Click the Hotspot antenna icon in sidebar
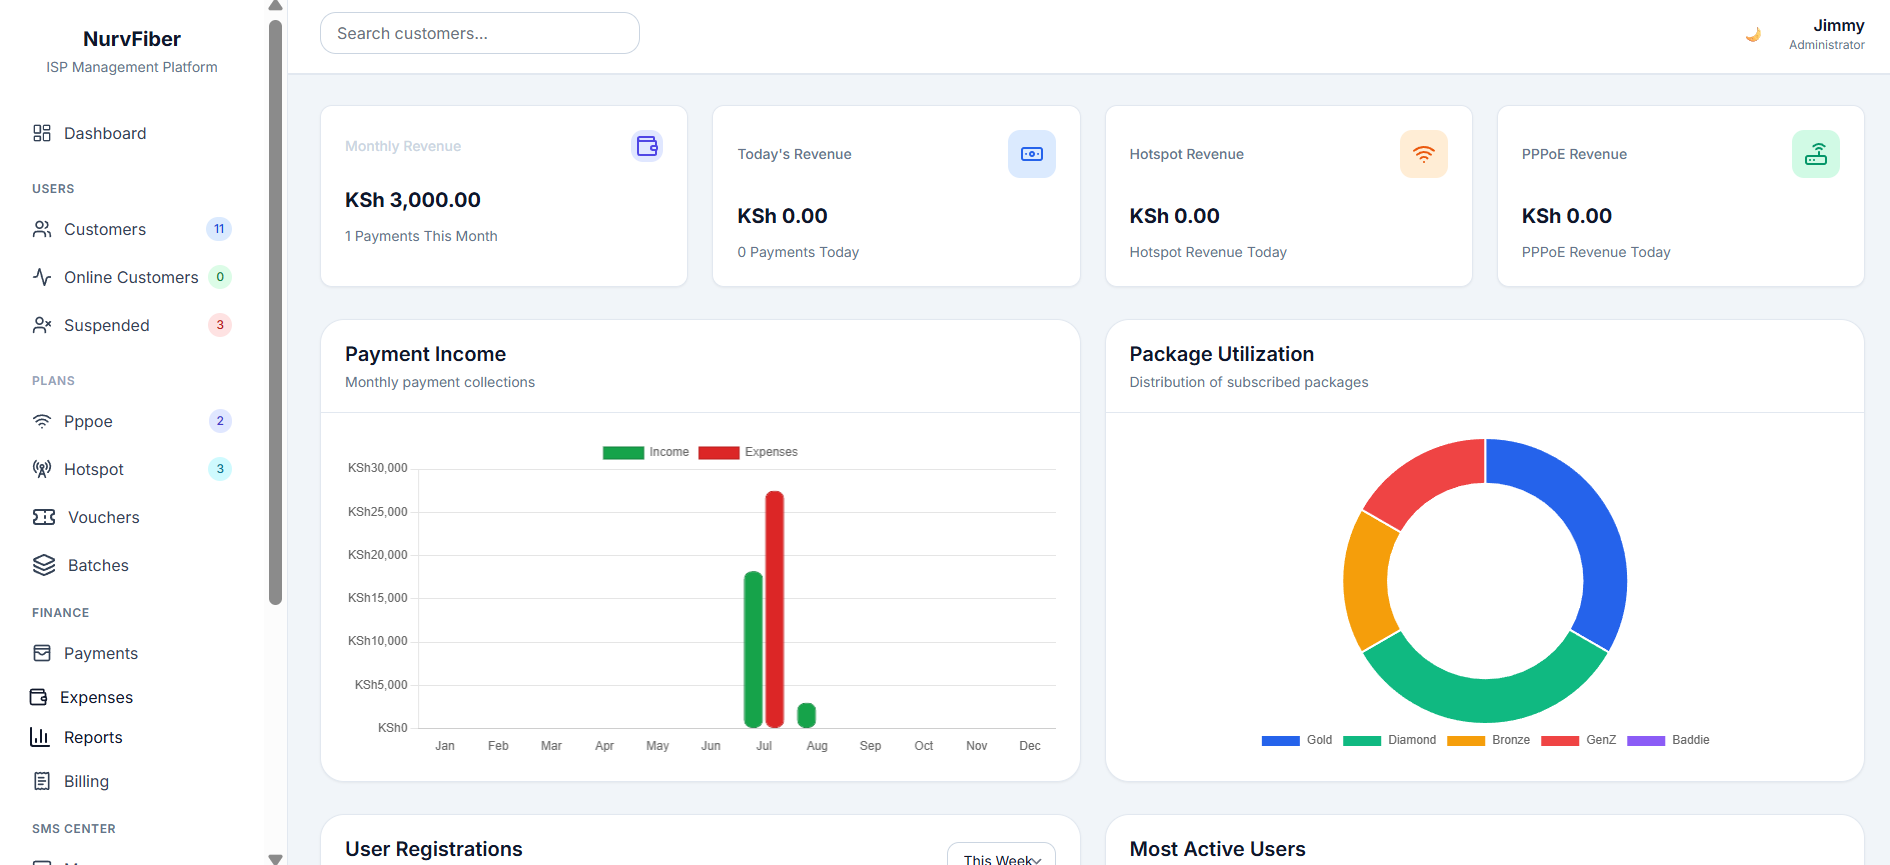This screenshot has height=865, width=1890. [x=42, y=469]
